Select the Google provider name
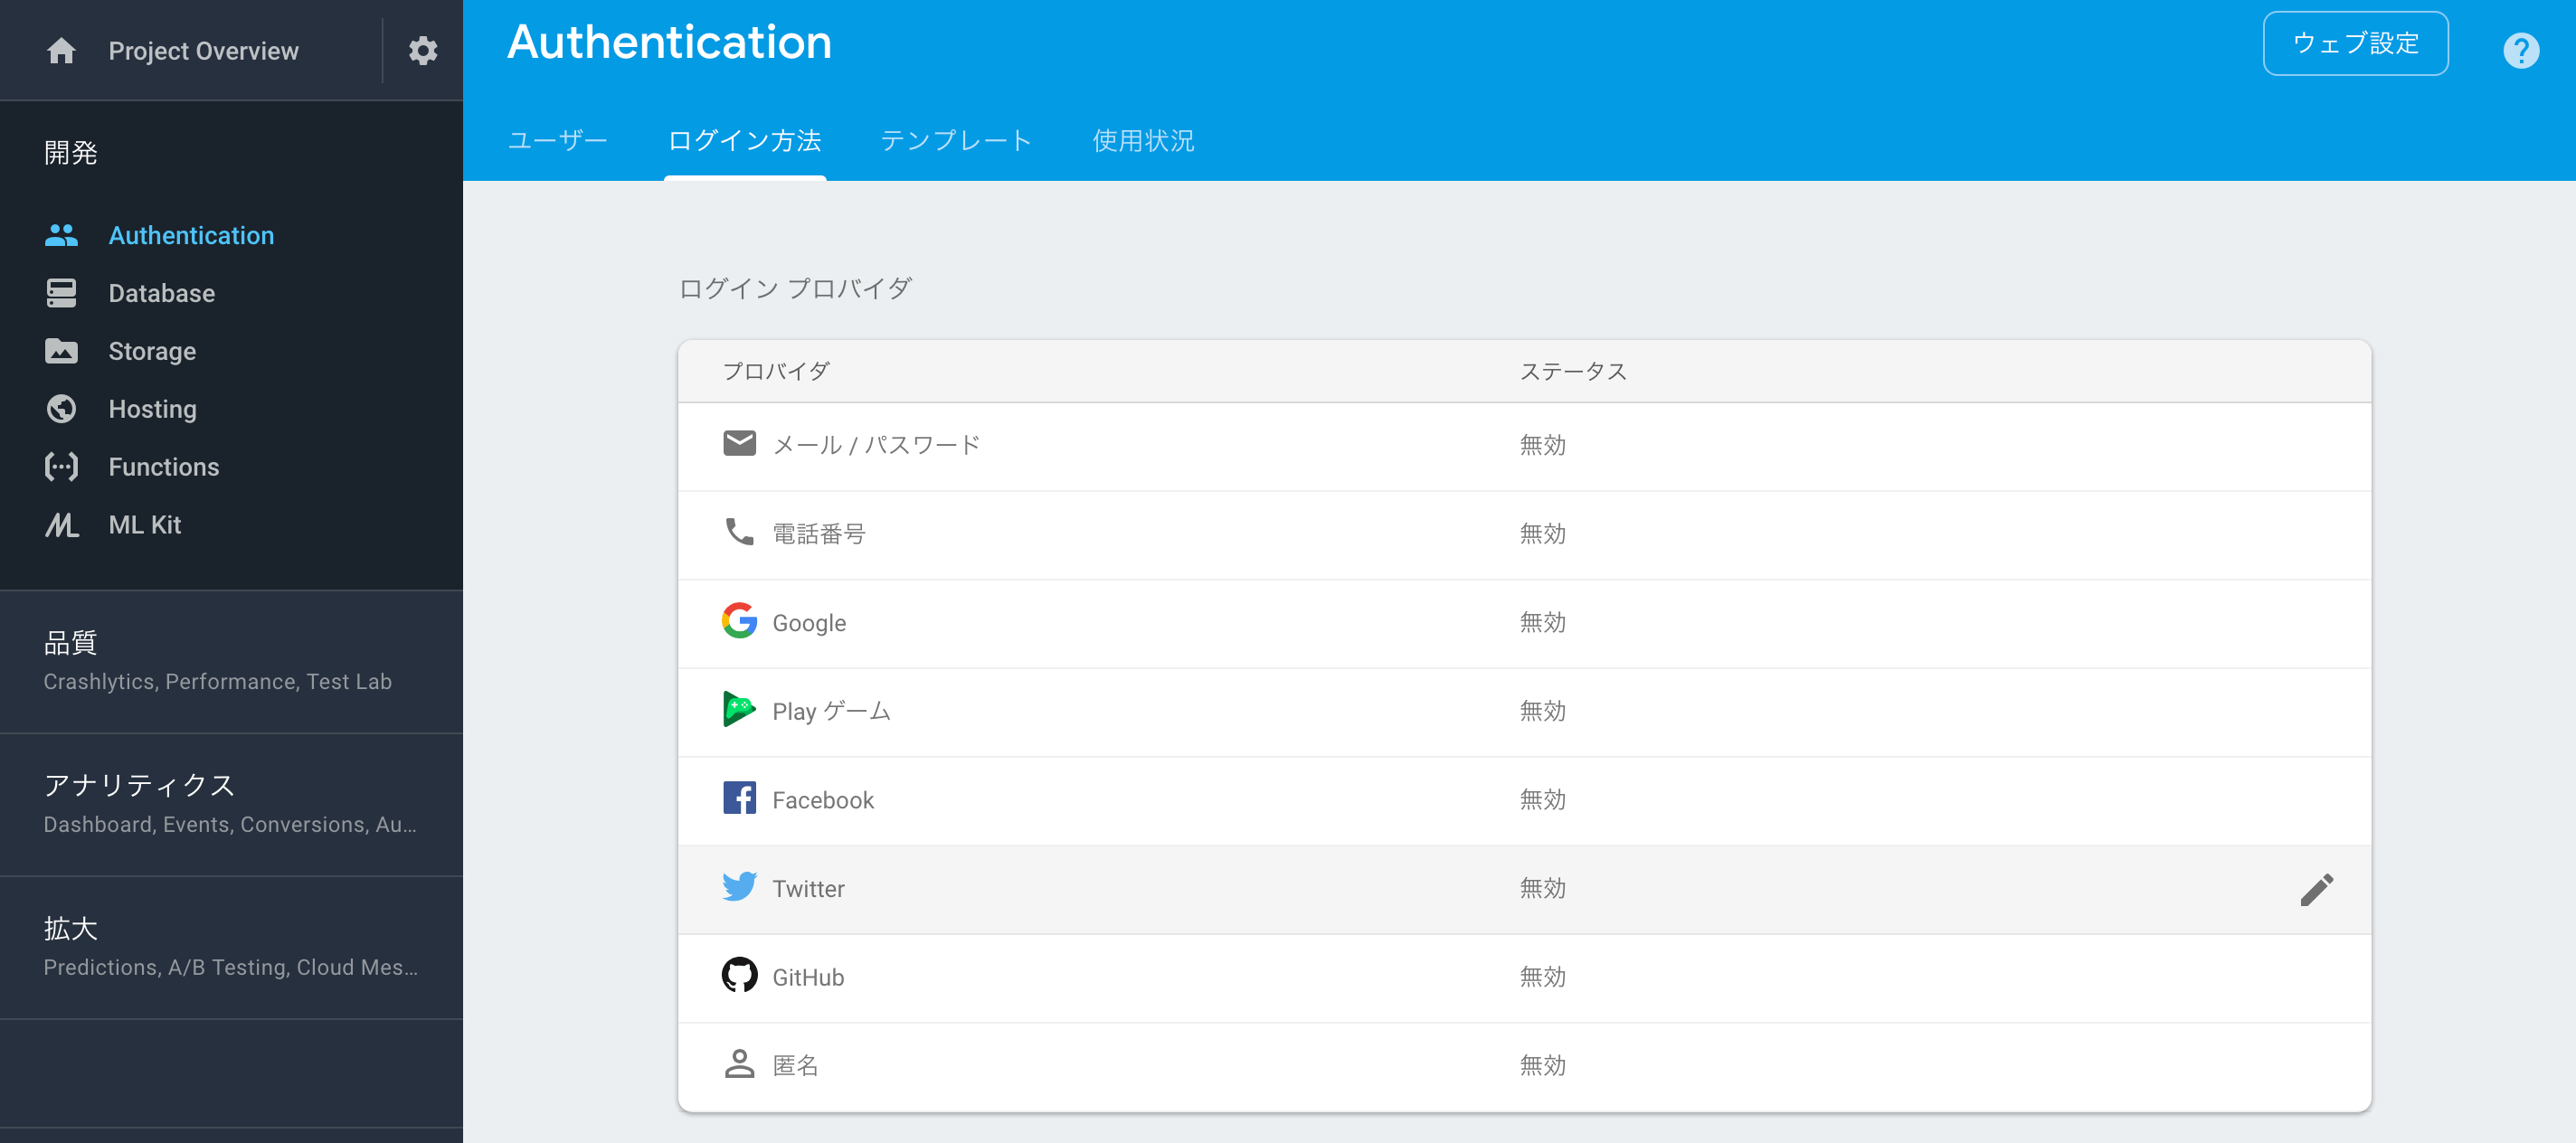2576x1143 pixels. click(x=809, y=623)
